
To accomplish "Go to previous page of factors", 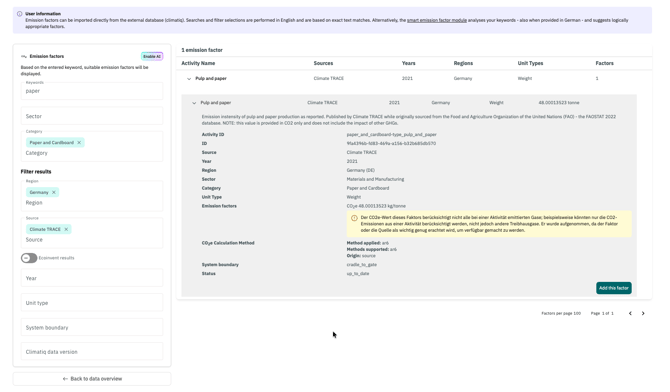I will pos(630,313).
